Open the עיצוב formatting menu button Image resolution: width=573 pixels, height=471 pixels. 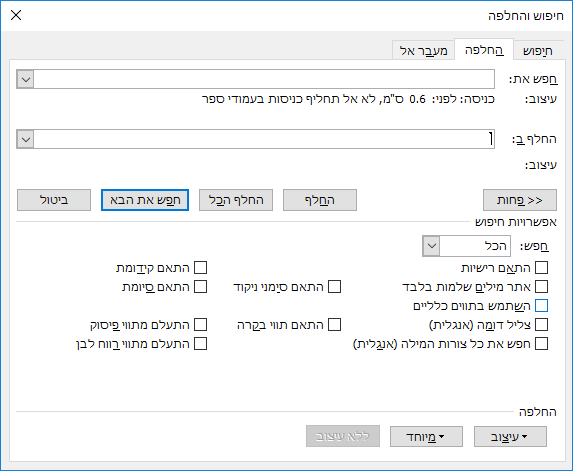pyautogui.click(x=510, y=436)
